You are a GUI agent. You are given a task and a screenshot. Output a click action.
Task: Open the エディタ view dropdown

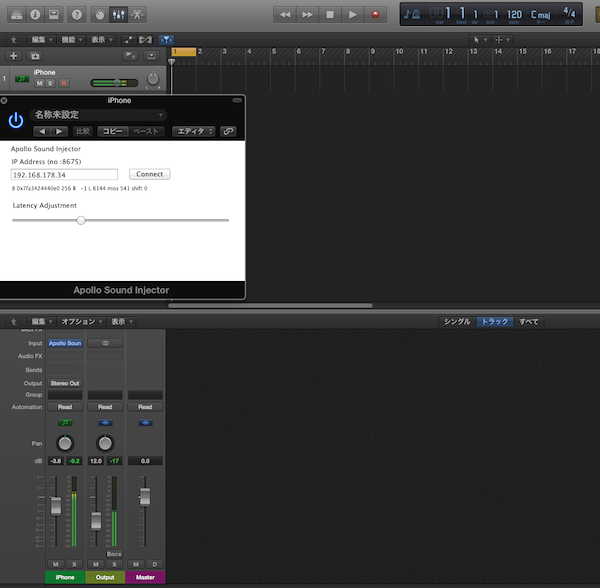194,131
